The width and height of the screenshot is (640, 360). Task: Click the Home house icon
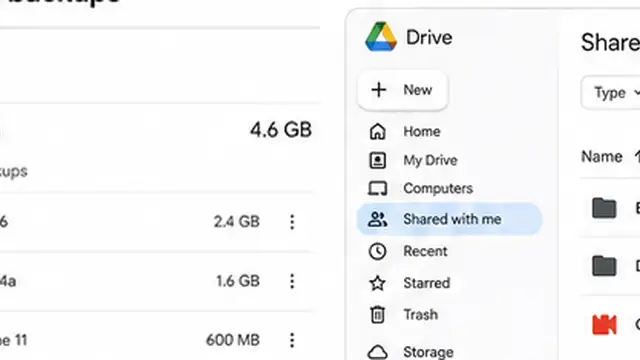378,131
